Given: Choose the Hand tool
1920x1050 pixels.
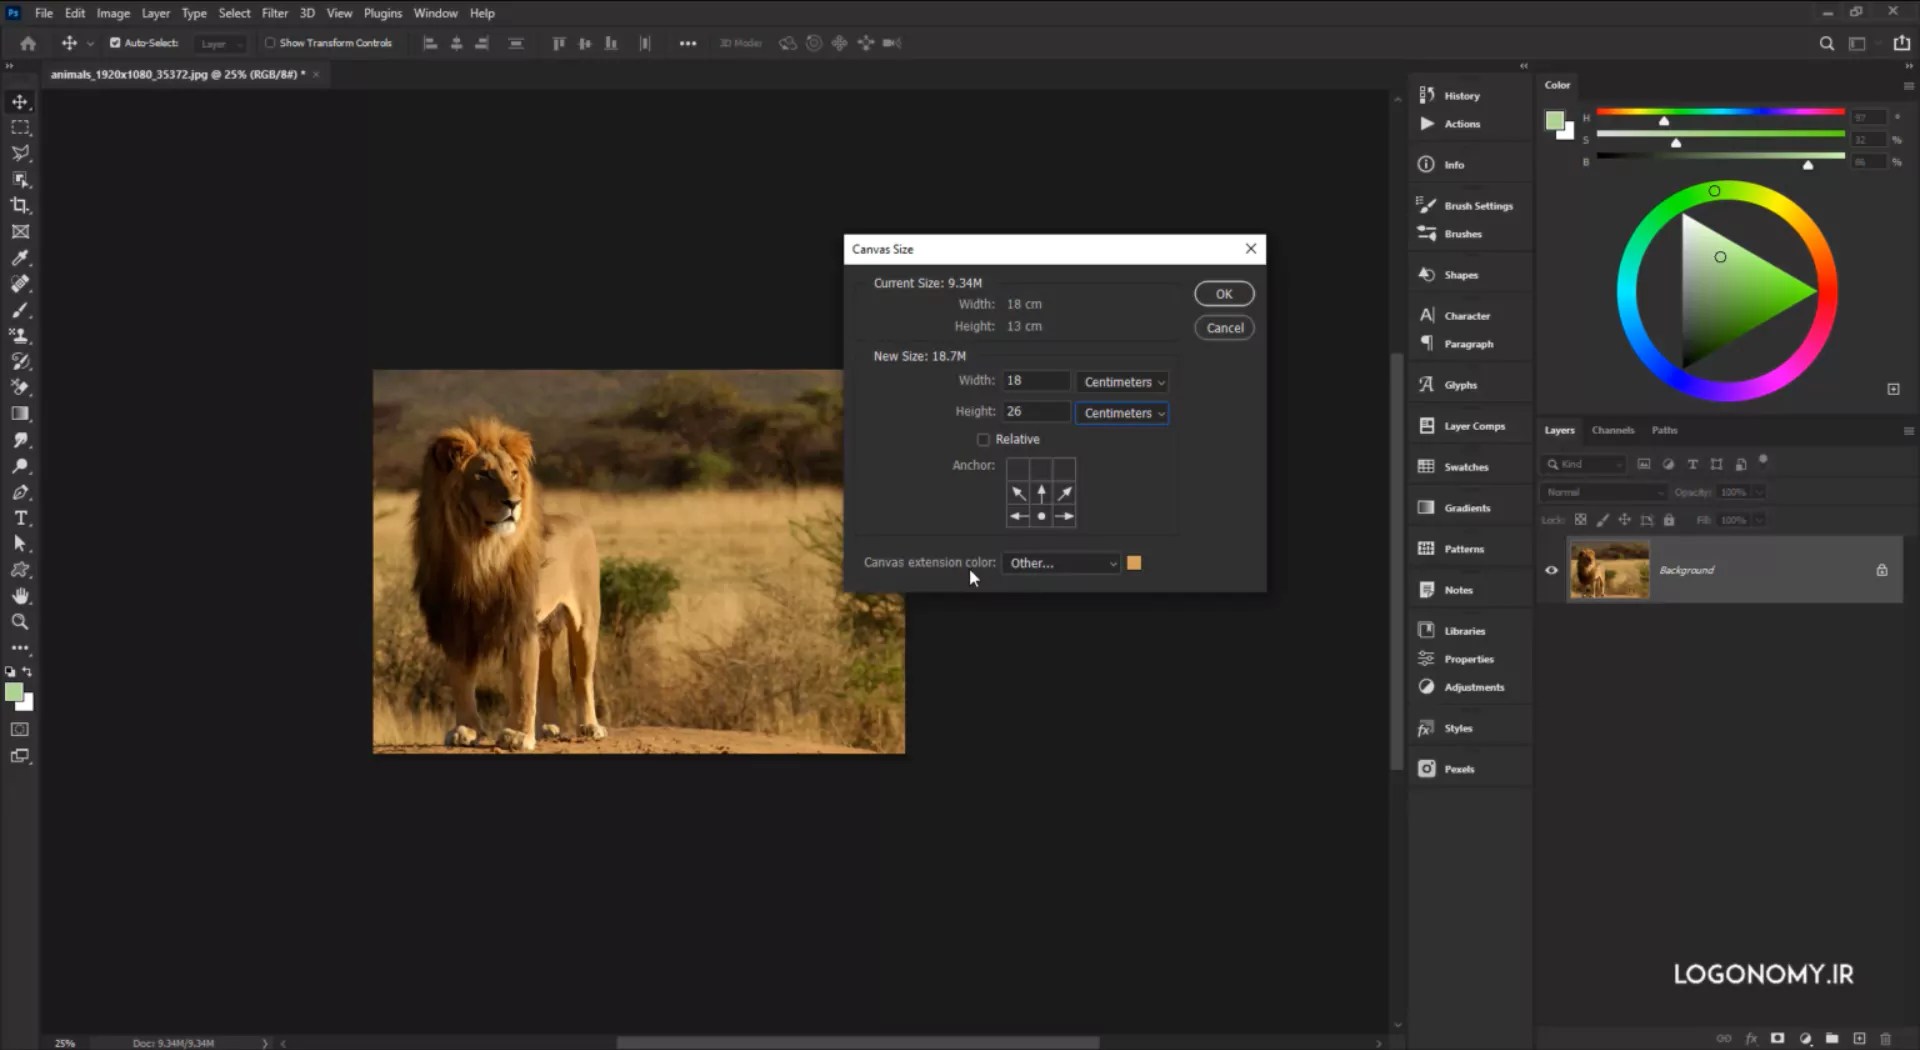Looking at the screenshot, I should (x=20, y=596).
